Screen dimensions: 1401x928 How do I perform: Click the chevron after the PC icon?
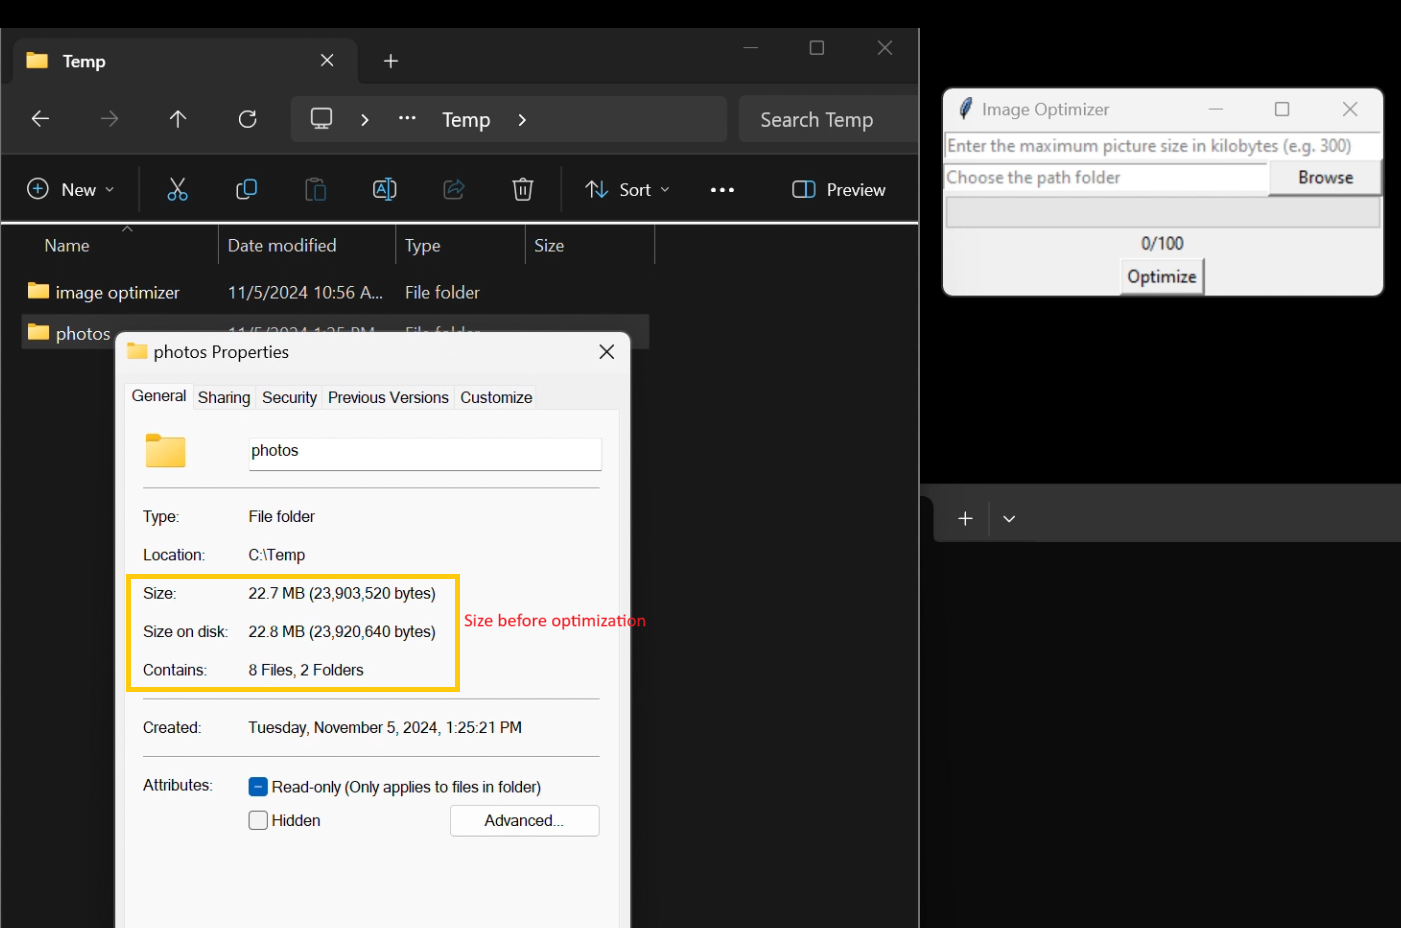click(365, 120)
